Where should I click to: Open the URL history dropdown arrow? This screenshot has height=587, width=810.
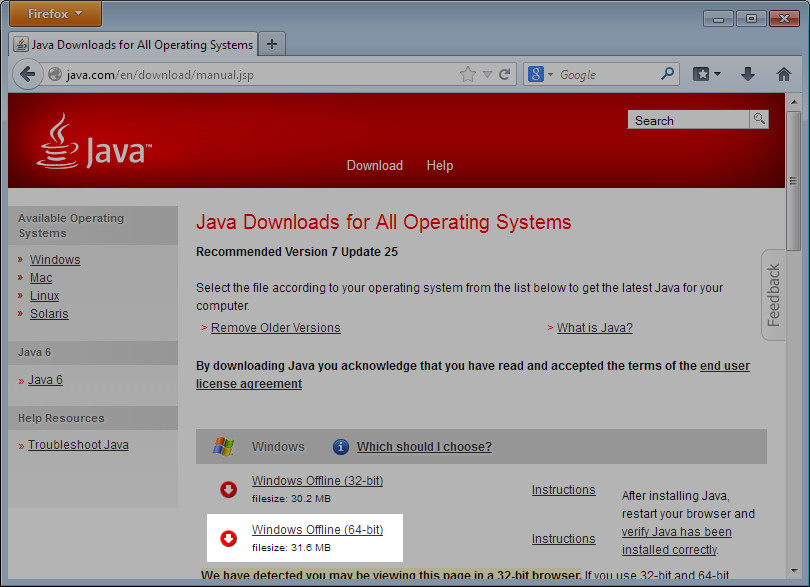pyautogui.click(x=487, y=74)
